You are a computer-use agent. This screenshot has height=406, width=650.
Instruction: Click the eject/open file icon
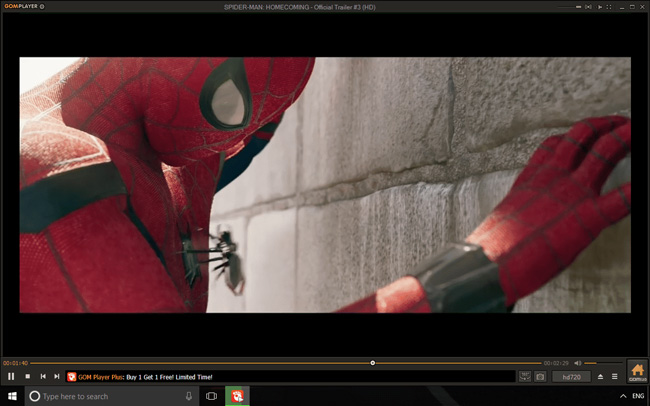(x=600, y=377)
